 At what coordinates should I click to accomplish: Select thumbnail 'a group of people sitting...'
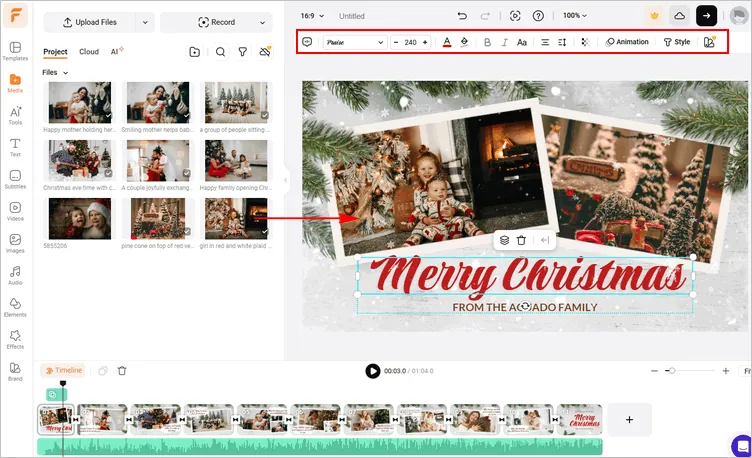(x=236, y=102)
